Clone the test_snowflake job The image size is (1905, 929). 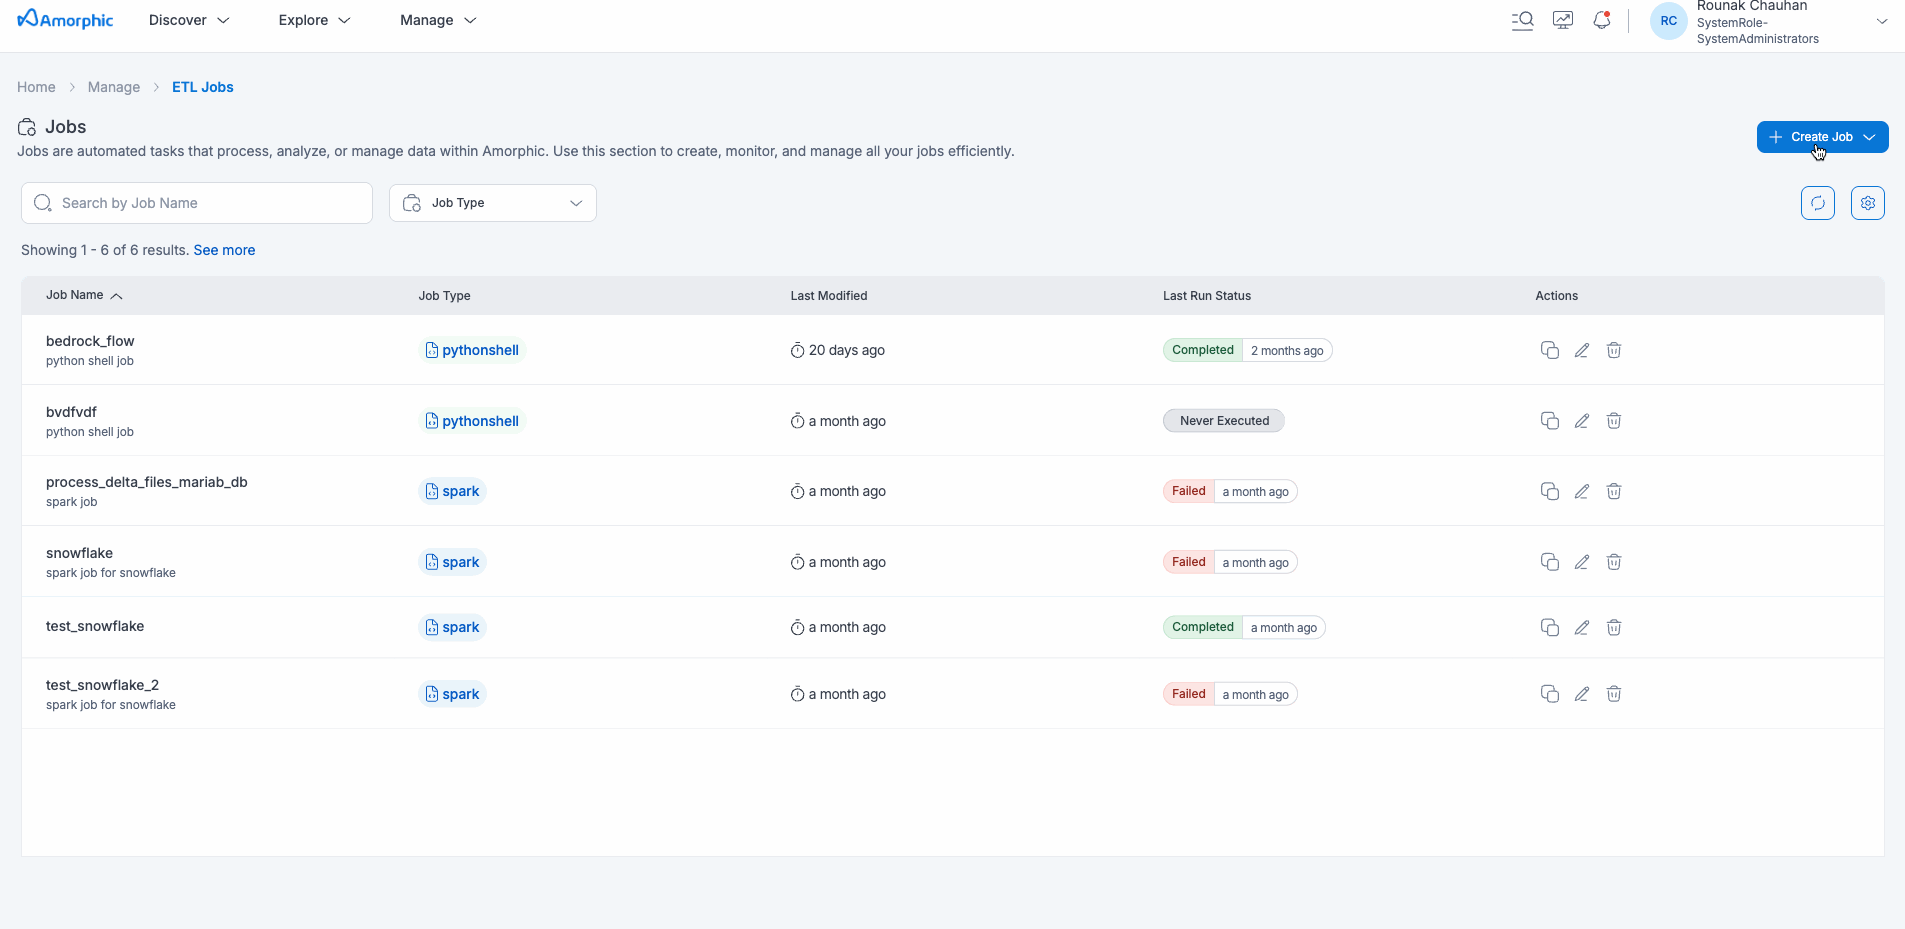1549,627
